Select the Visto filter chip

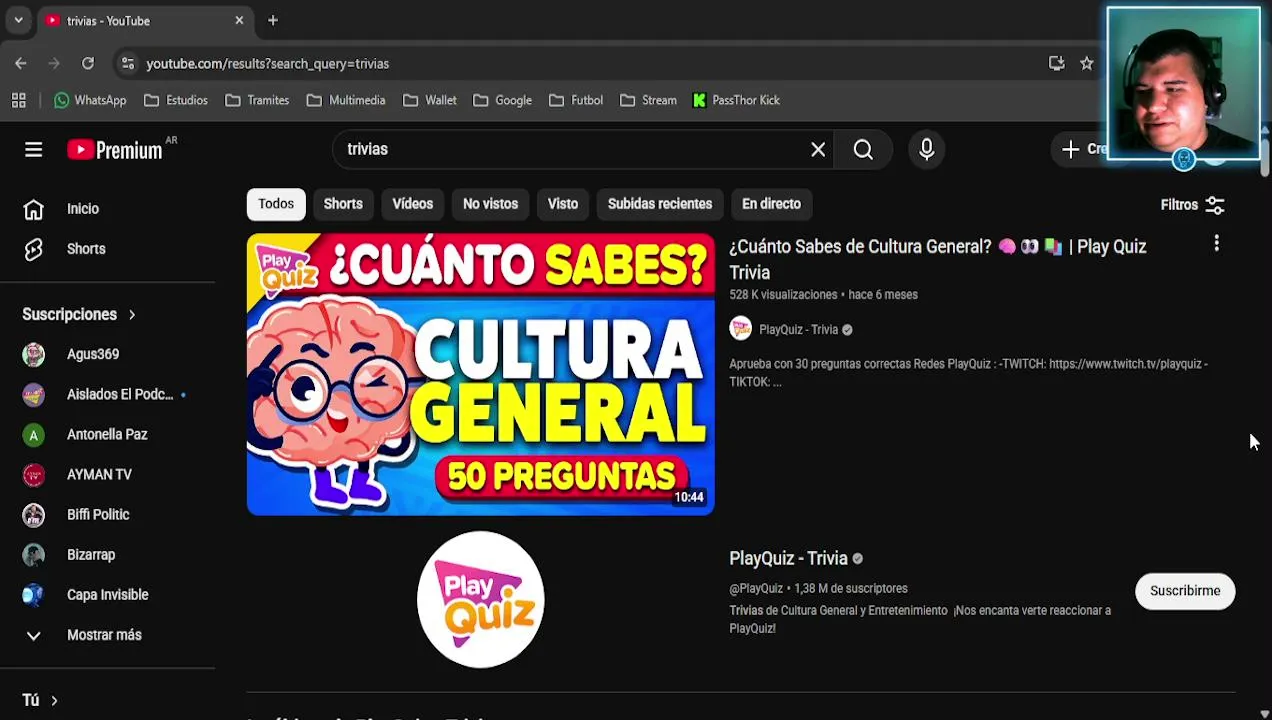coord(562,204)
